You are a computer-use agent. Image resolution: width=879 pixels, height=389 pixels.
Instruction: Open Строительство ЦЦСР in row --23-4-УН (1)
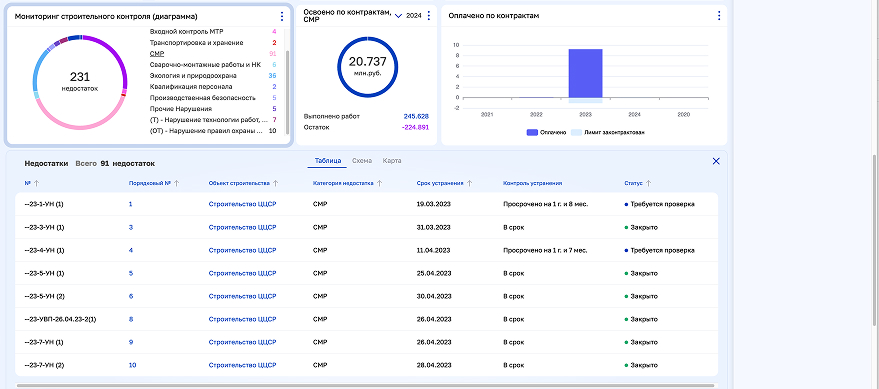[242, 250]
